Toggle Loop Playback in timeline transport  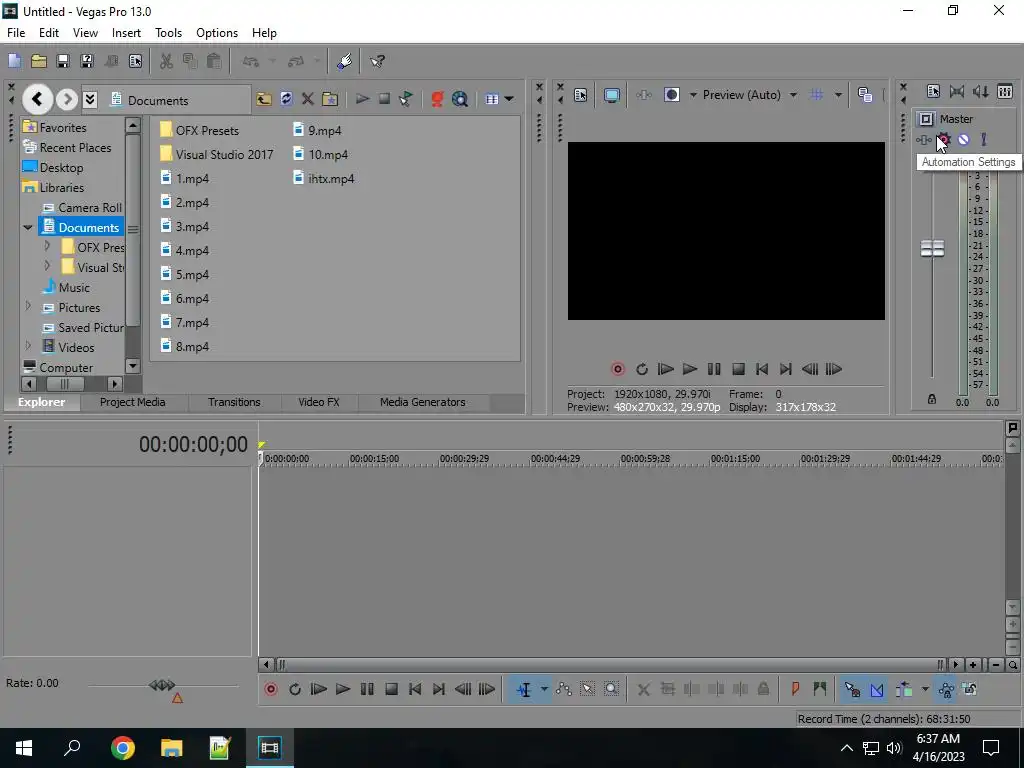(295, 690)
